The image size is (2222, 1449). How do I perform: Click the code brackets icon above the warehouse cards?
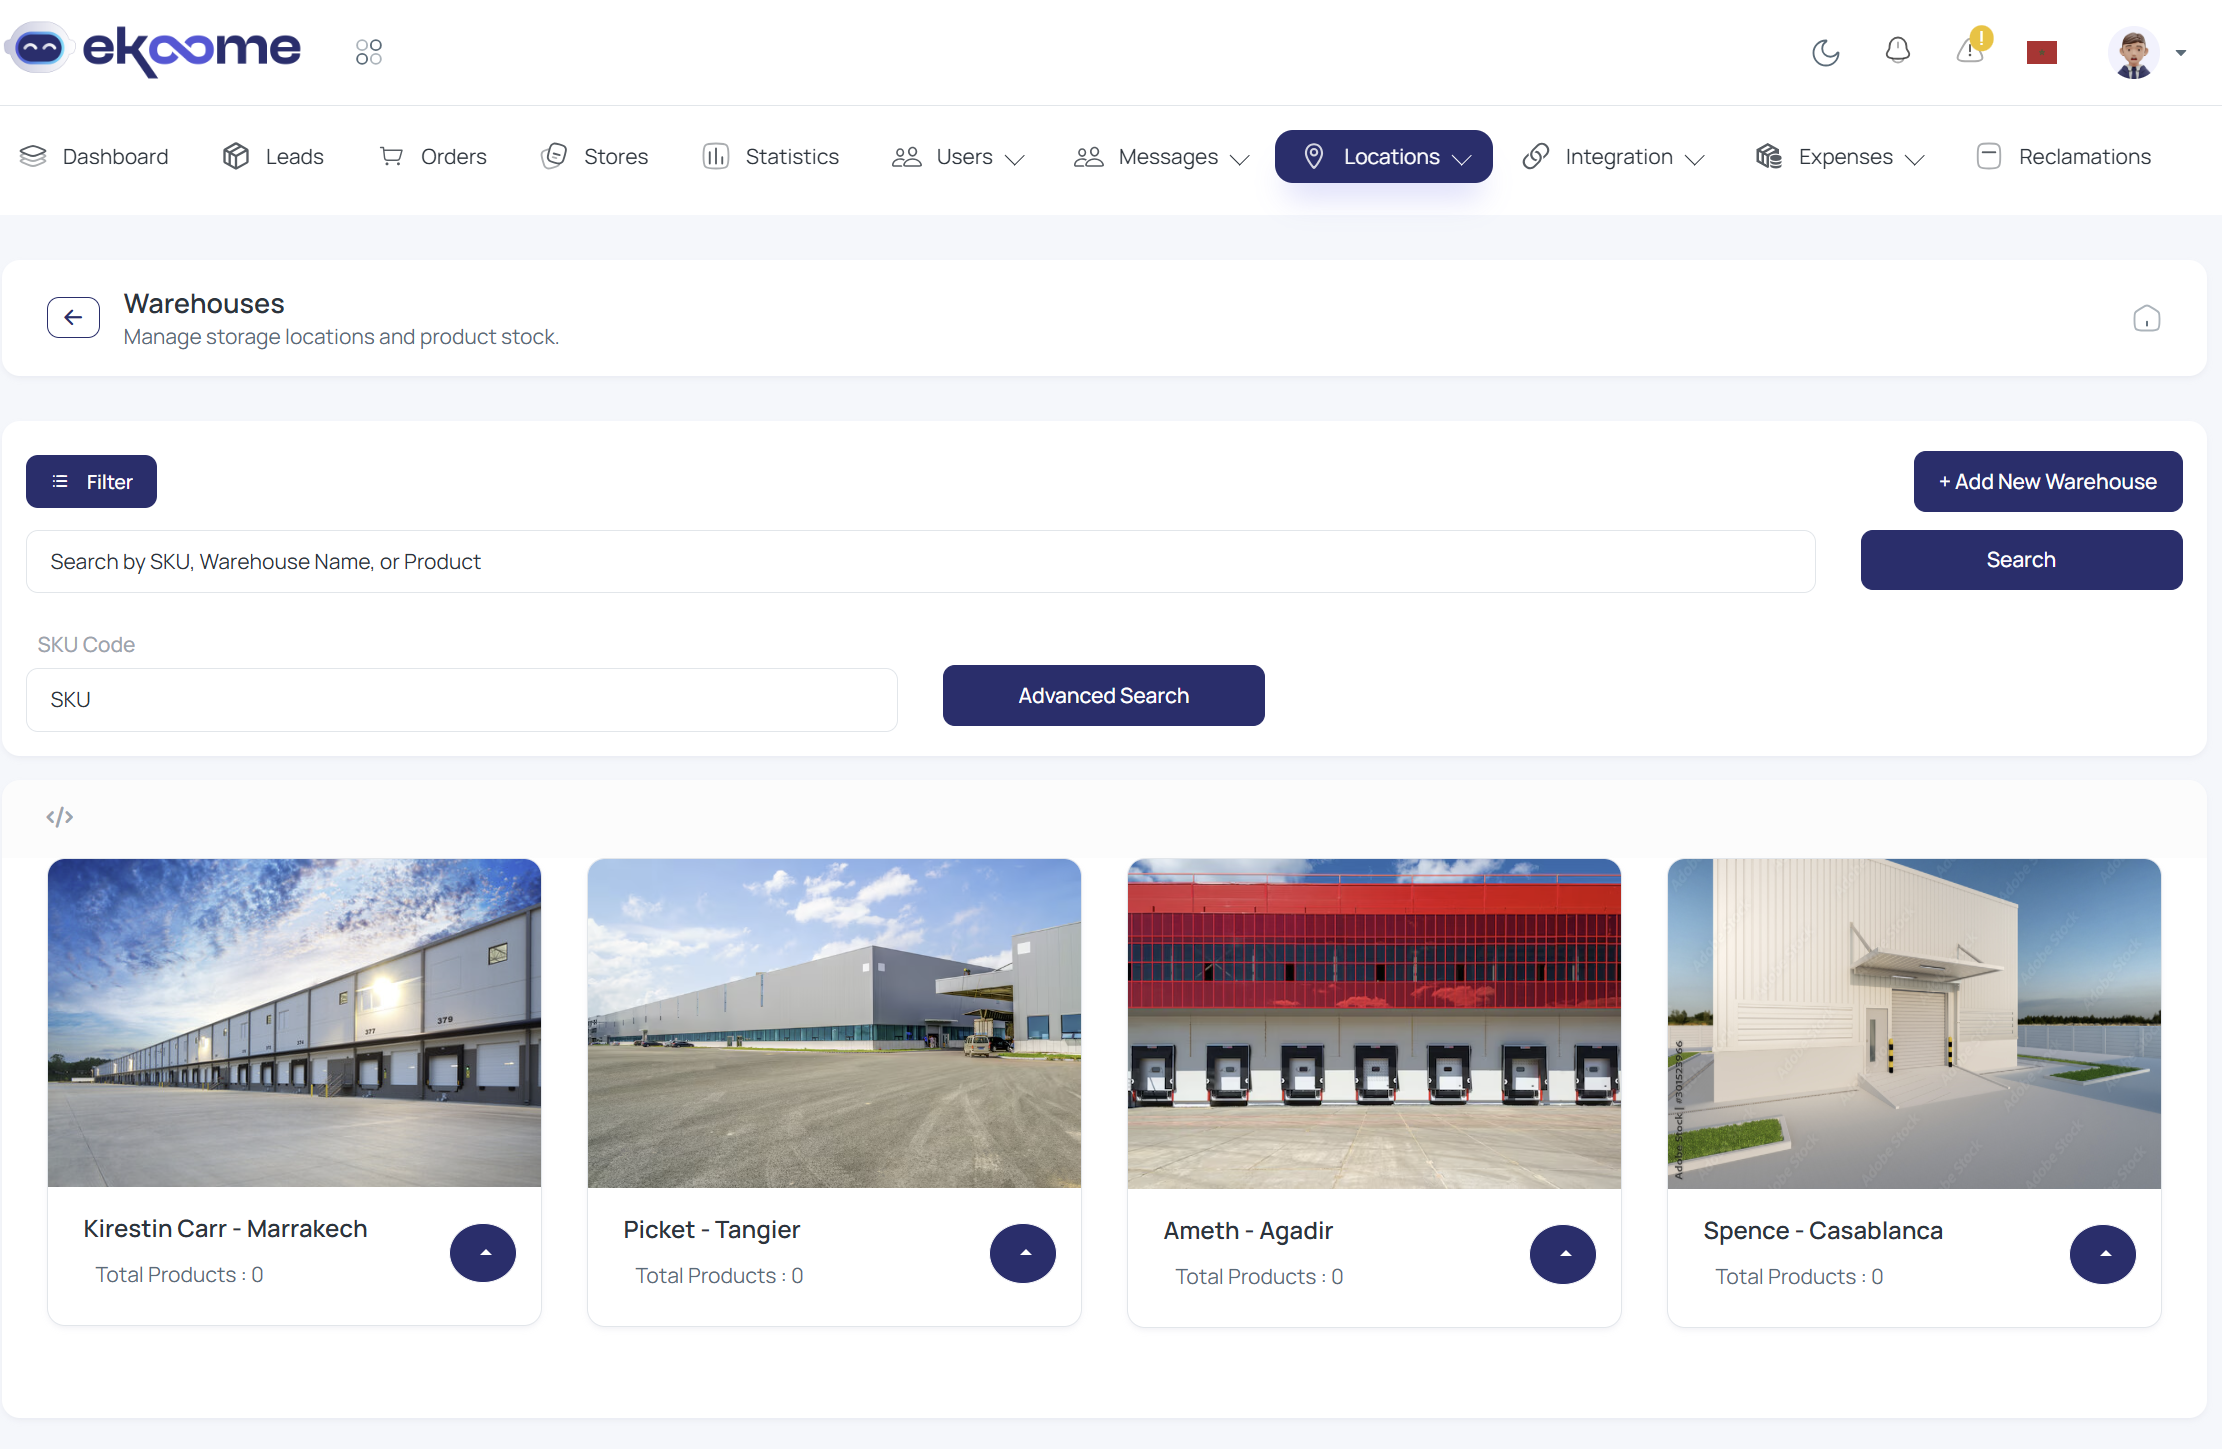coord(60,817)
